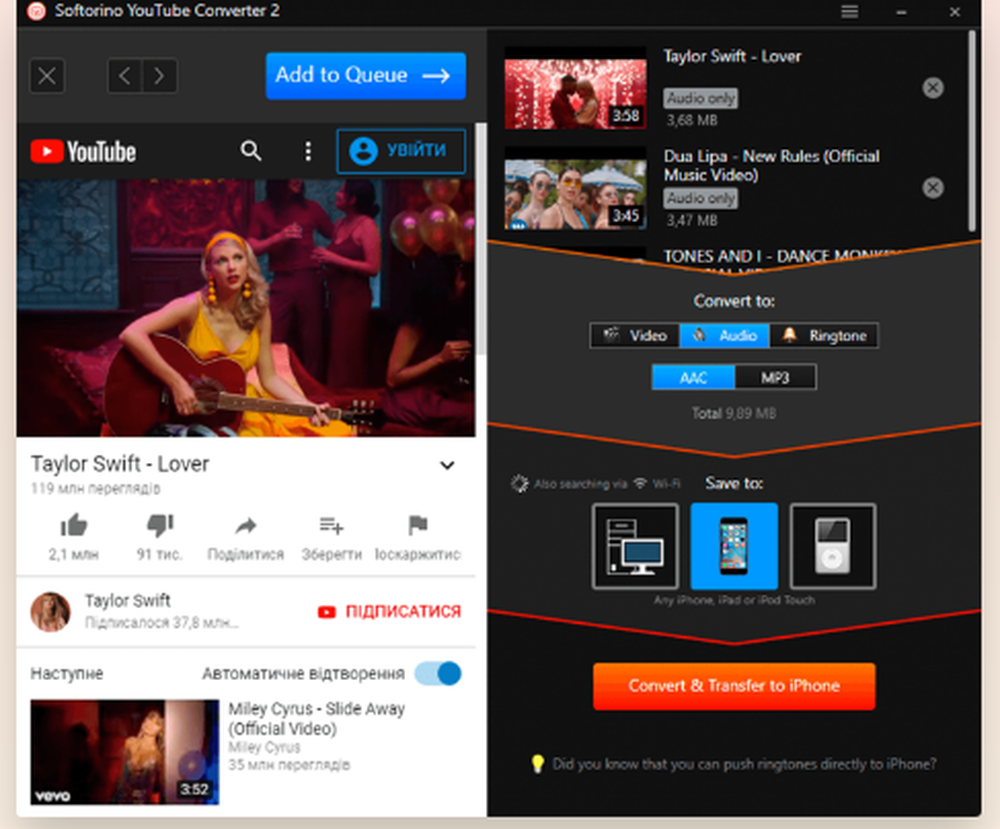The width and height of the screenshot is (1000, 829).
Task: Click 'Dua Lipa - New Rules' queue title
Action: (772, 165)
